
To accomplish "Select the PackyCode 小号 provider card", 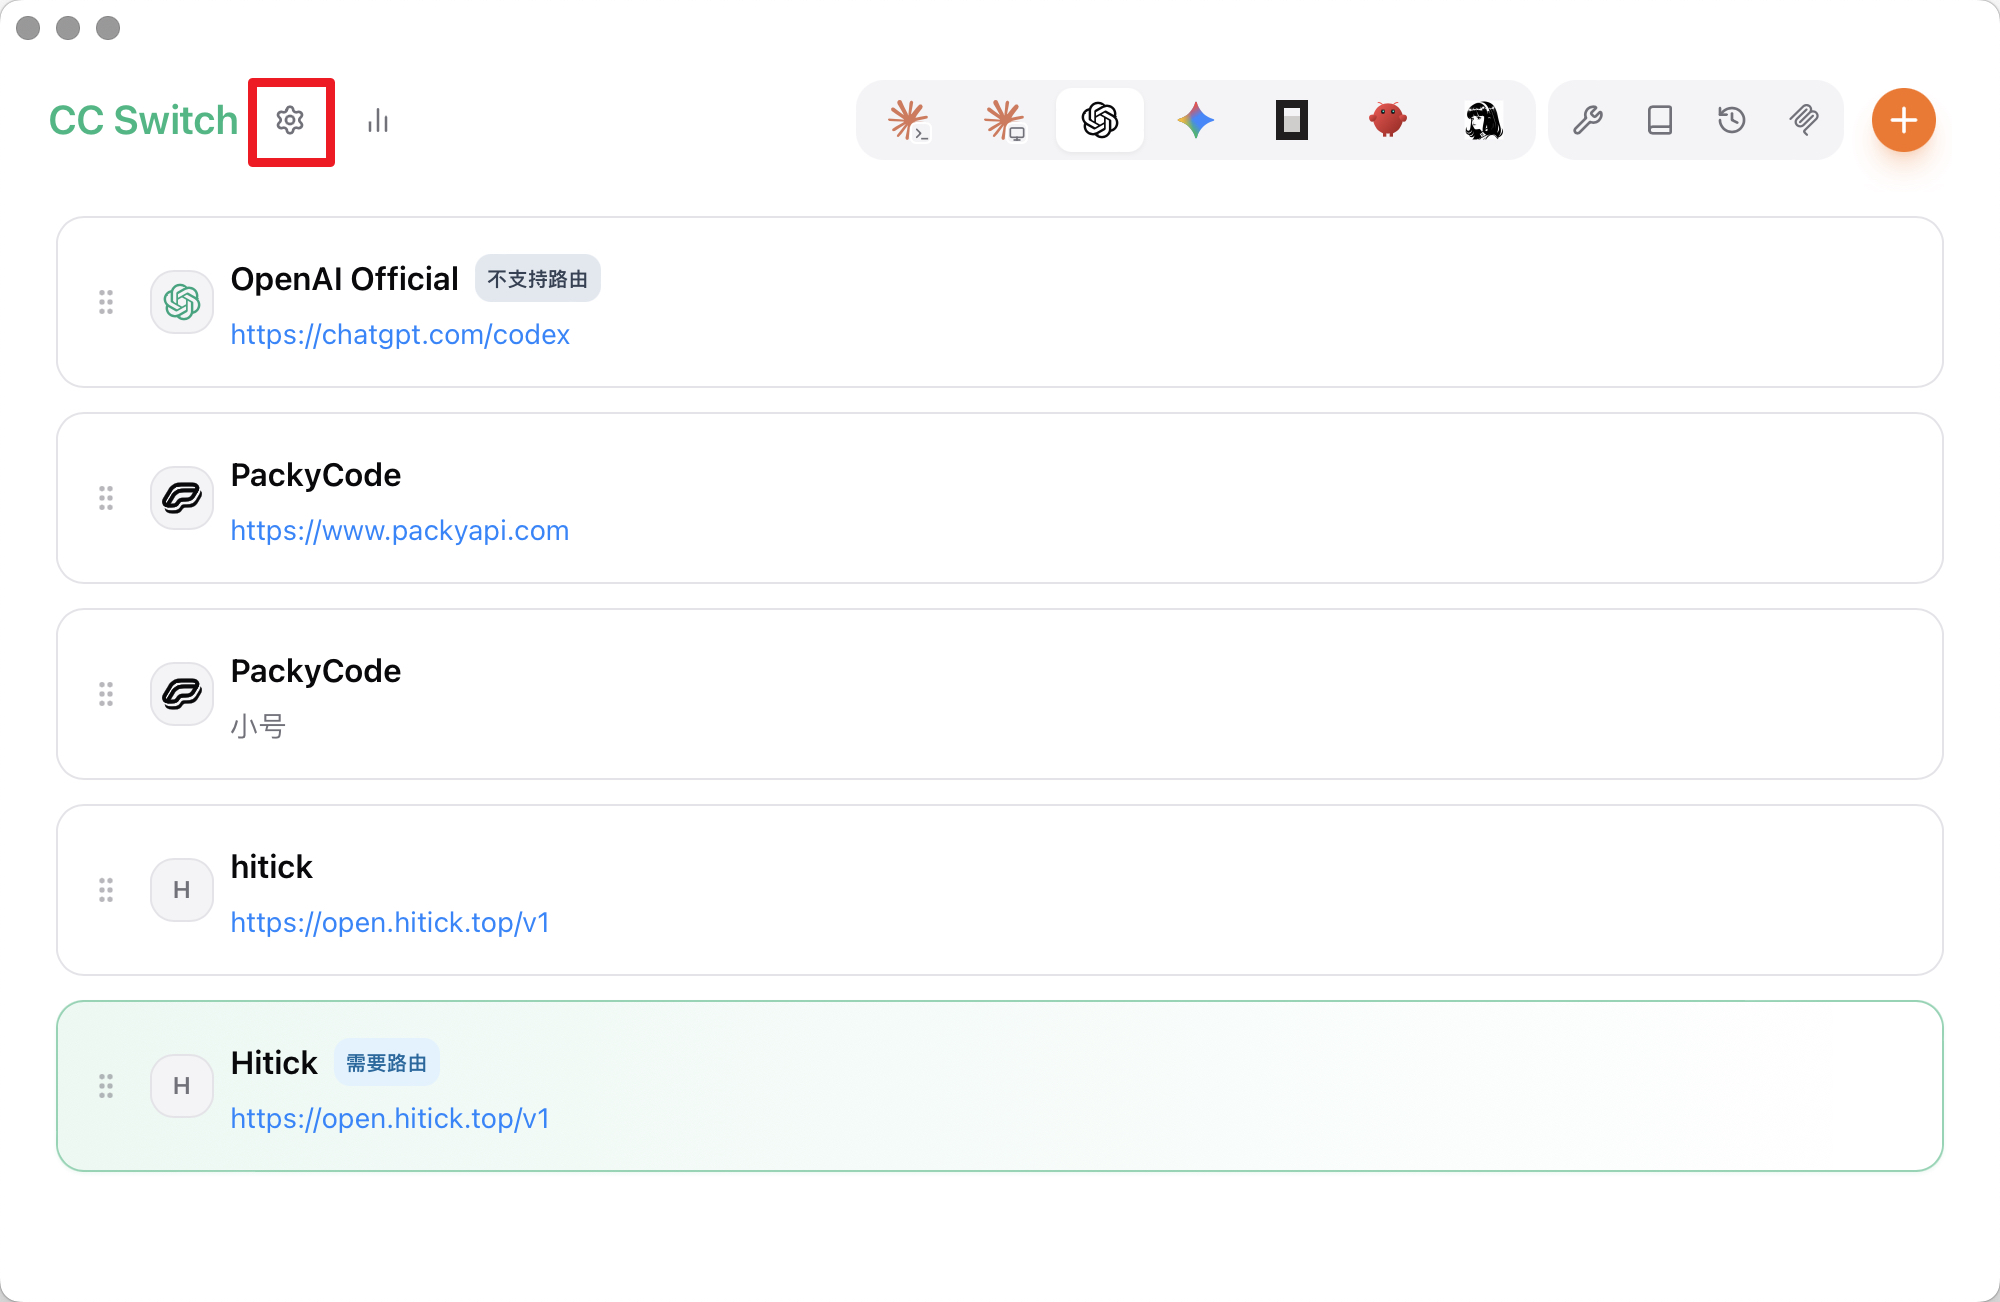I will pos(1000,694).
